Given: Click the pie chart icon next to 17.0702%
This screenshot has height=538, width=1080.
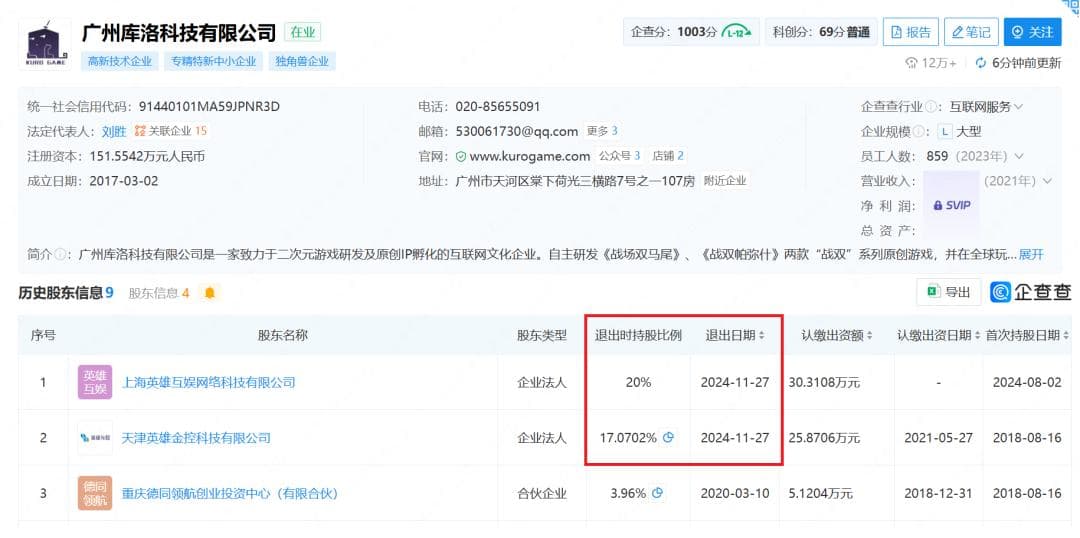Looking at the screenshot, I should [x=668, y=437].
